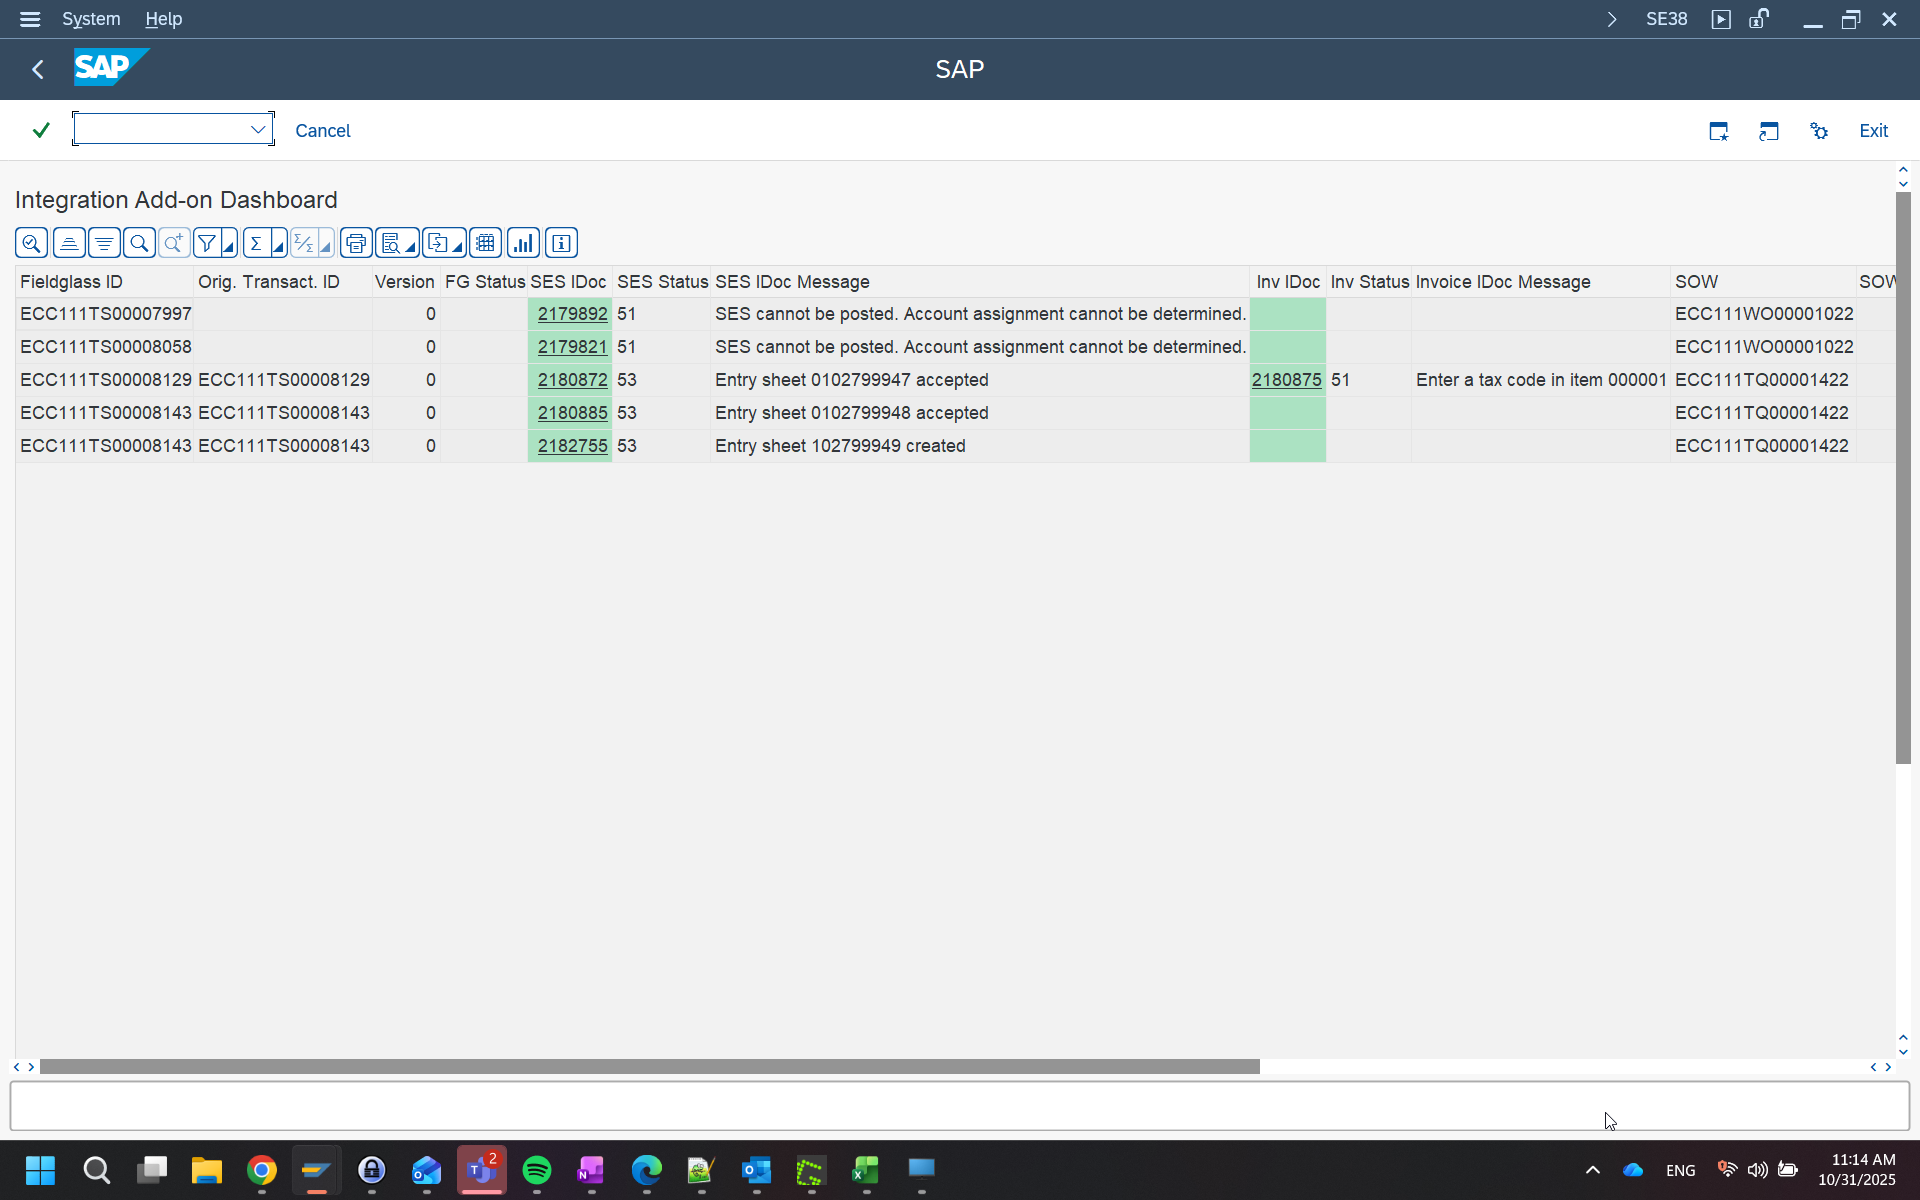Expand the Sigma total dropdown arrow
The width and height of the screenshot is (1920, 1200).
[278, 243]
